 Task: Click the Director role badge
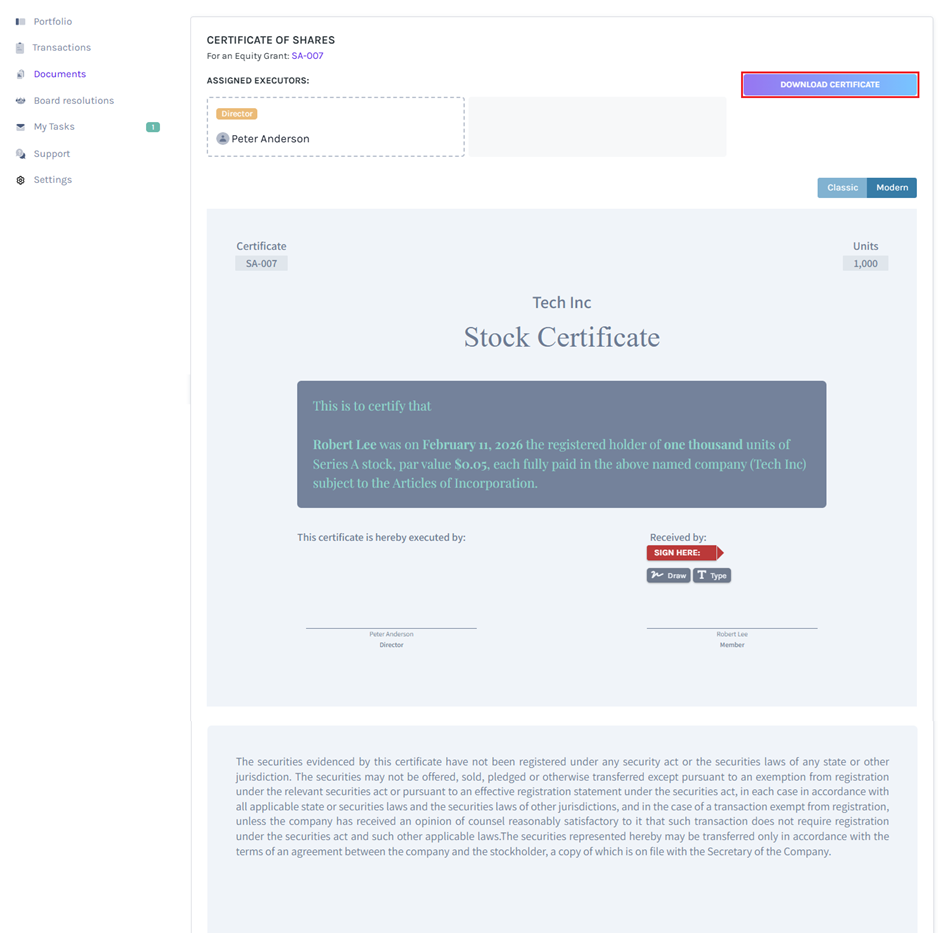pyautogui.click(x=236, y=113)
